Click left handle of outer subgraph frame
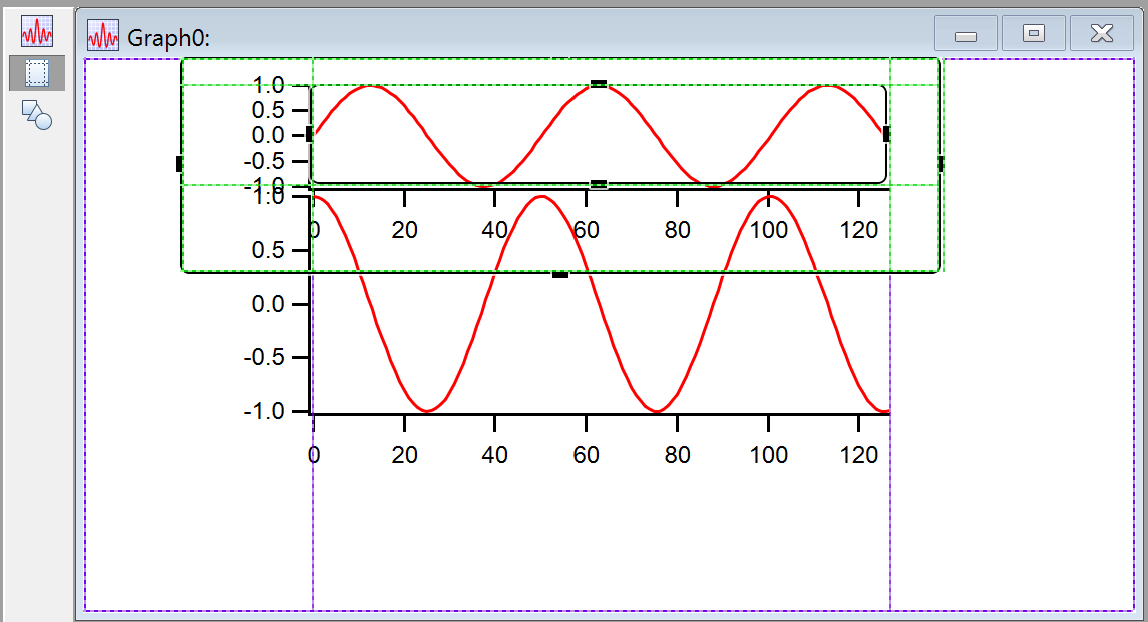 click(x=180, y=163)
